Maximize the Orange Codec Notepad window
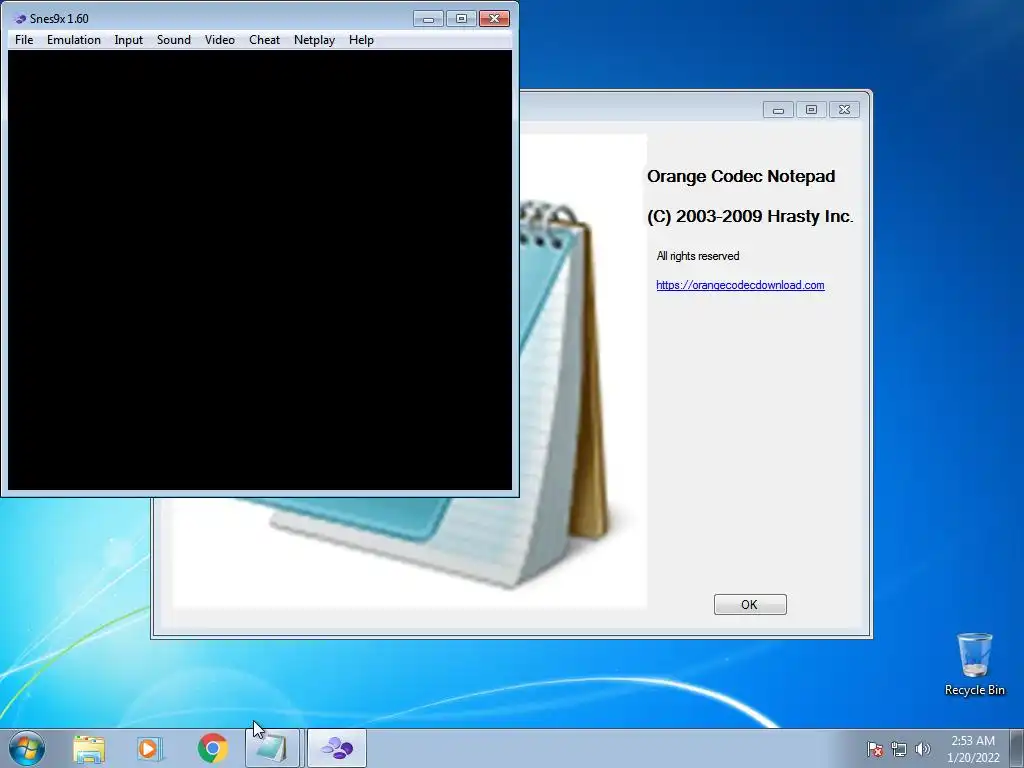Screen dimensions: 1024x768 811,110
